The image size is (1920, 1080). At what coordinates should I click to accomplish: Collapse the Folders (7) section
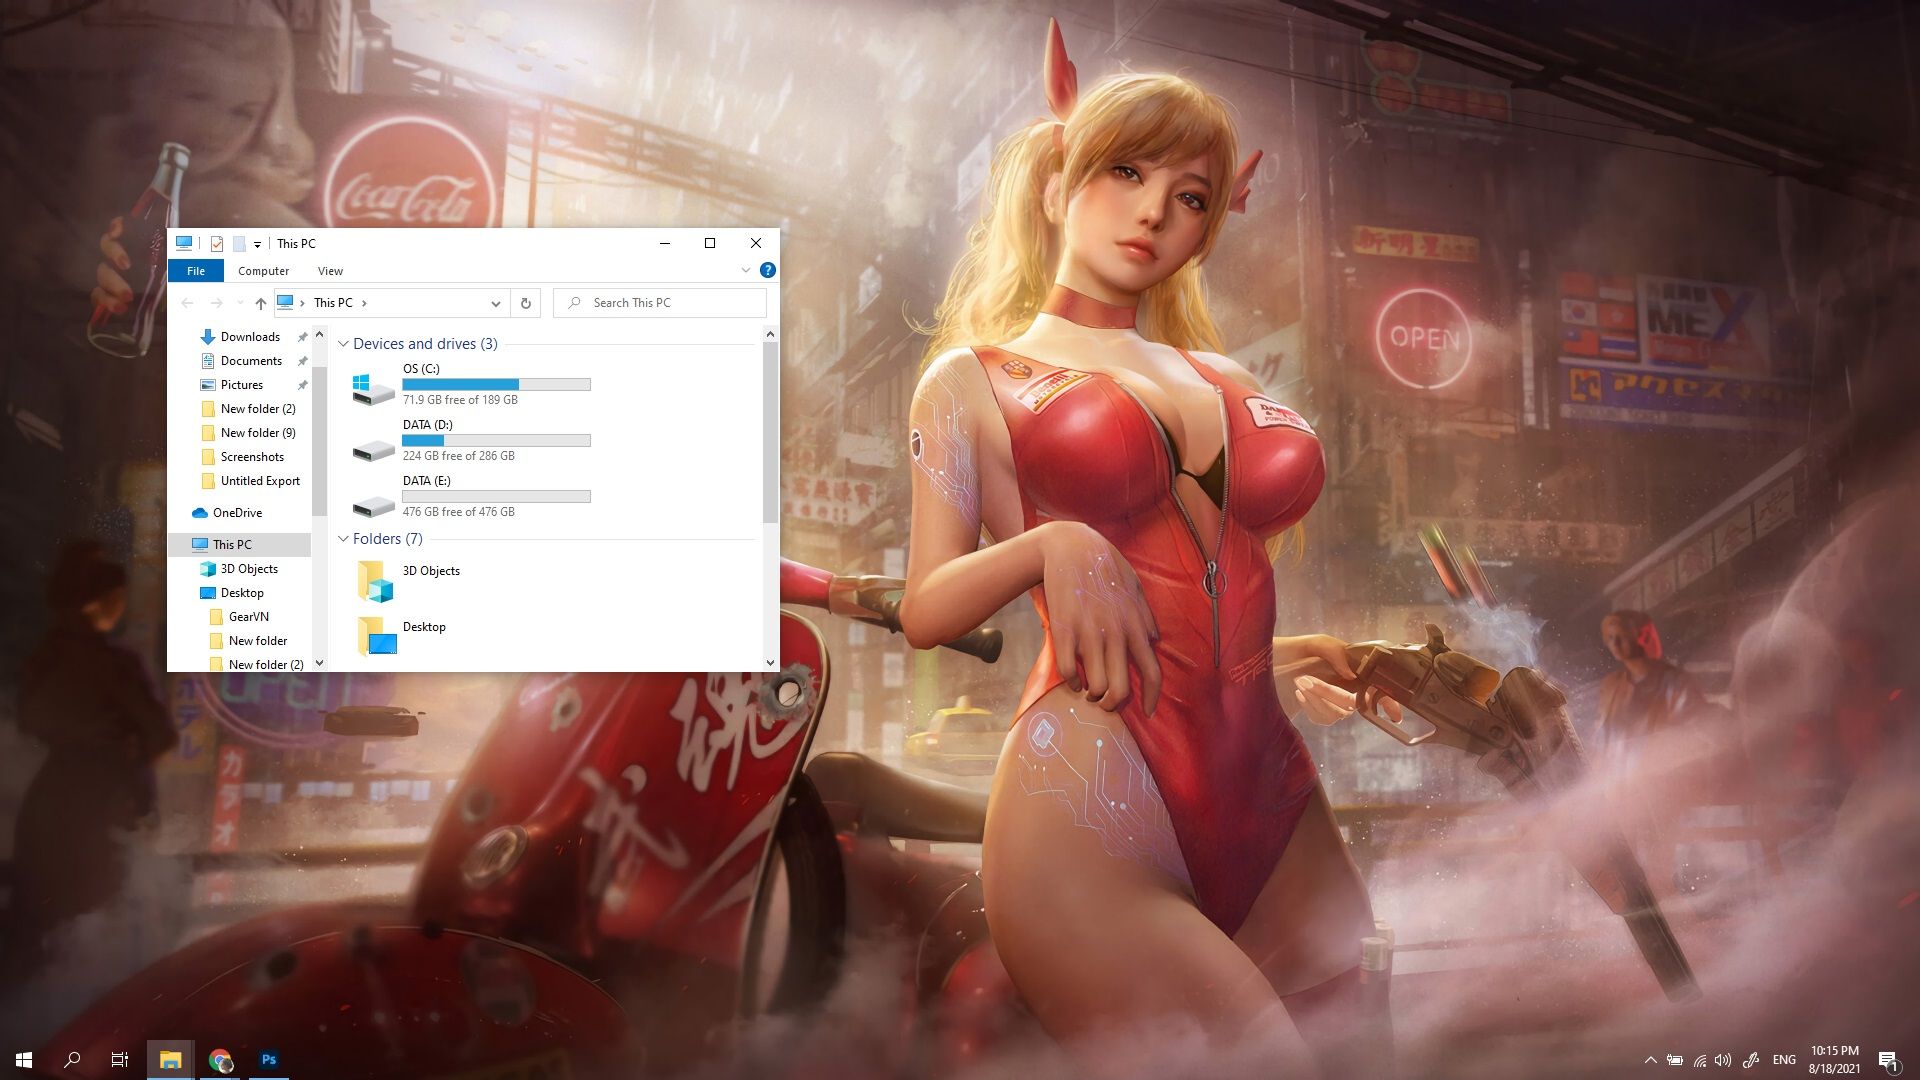344,538
